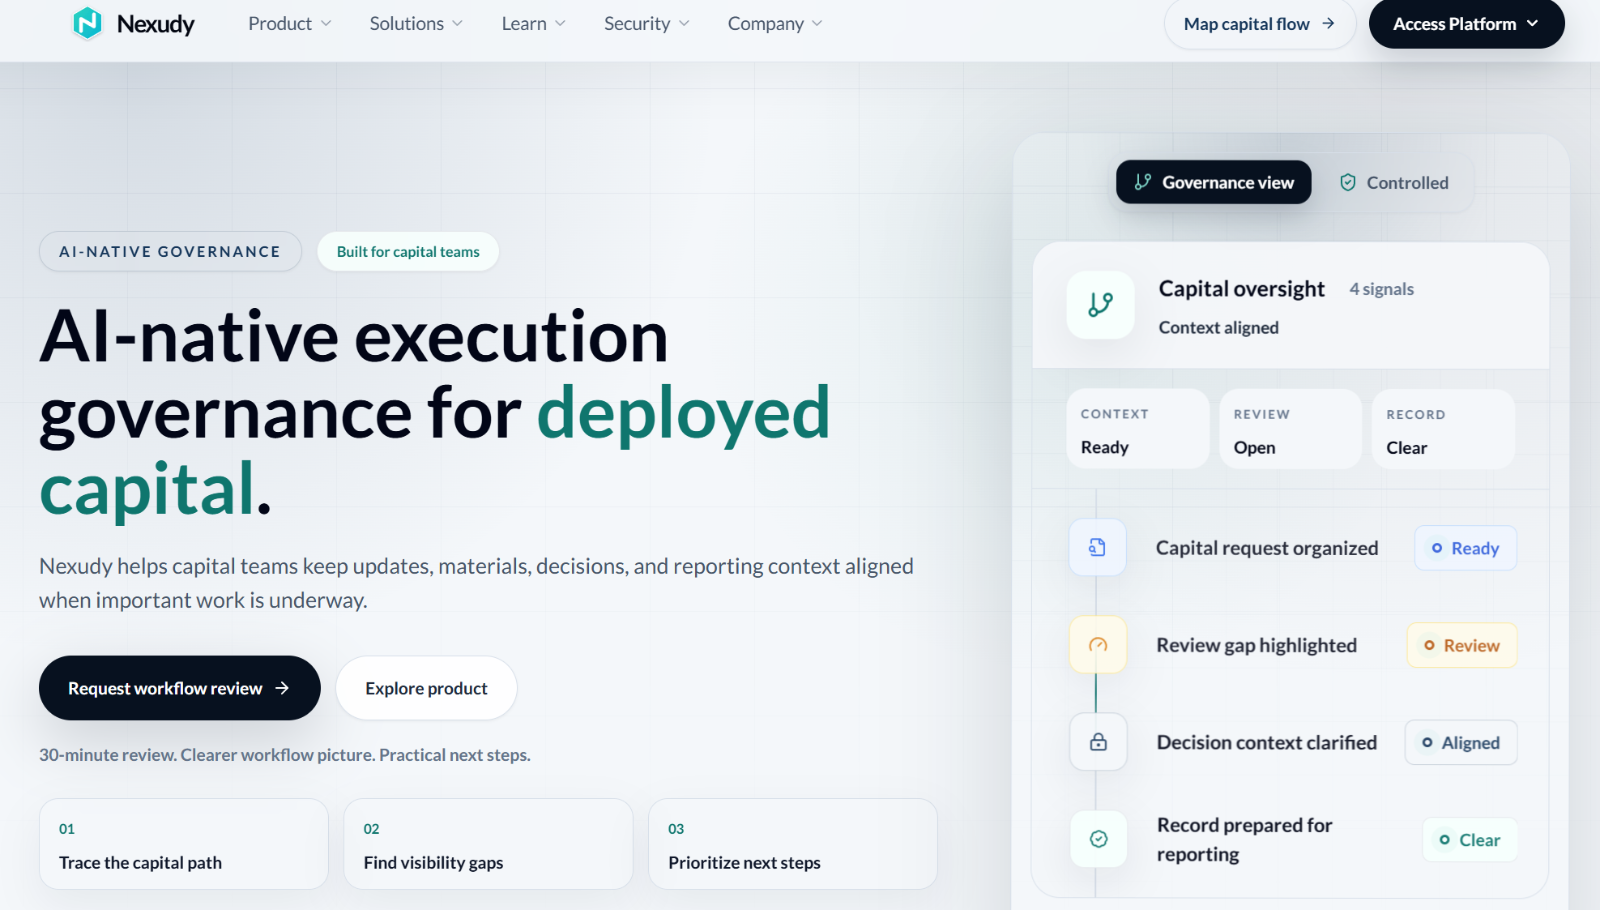
Task: Click the branch icon in Governance view tab
Action: coord(1142,182)
